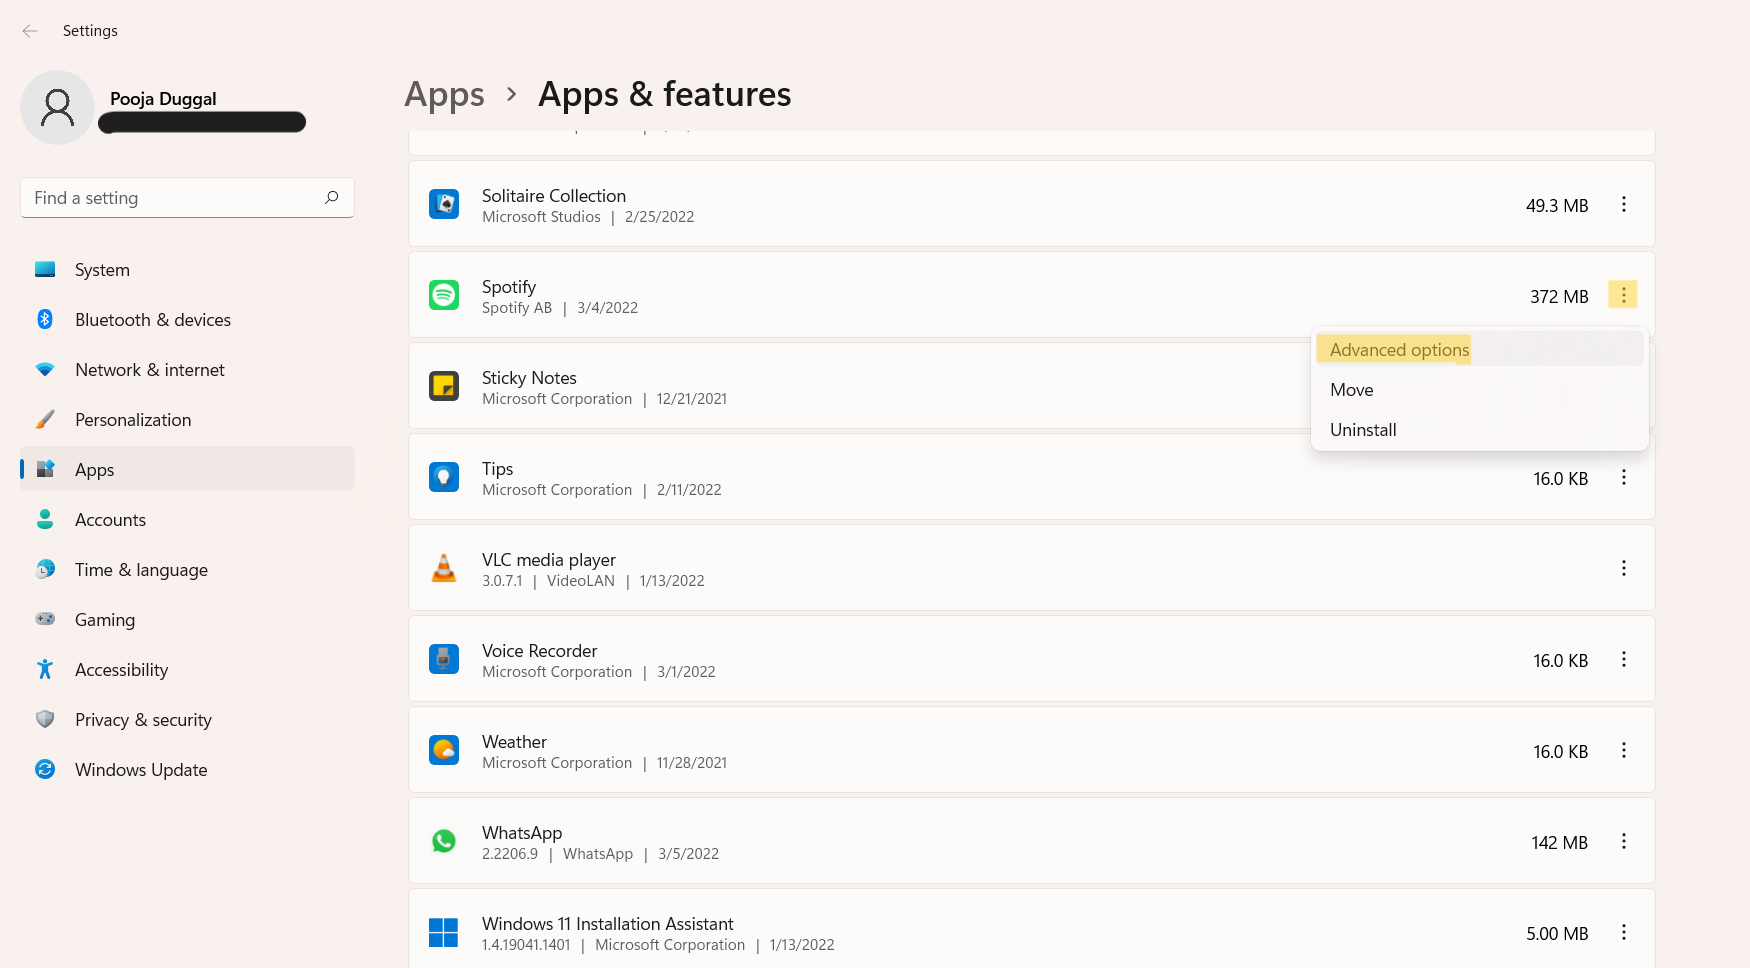
Task: Select Advanced options in the Spotify menu
Action: (1399, 350)
